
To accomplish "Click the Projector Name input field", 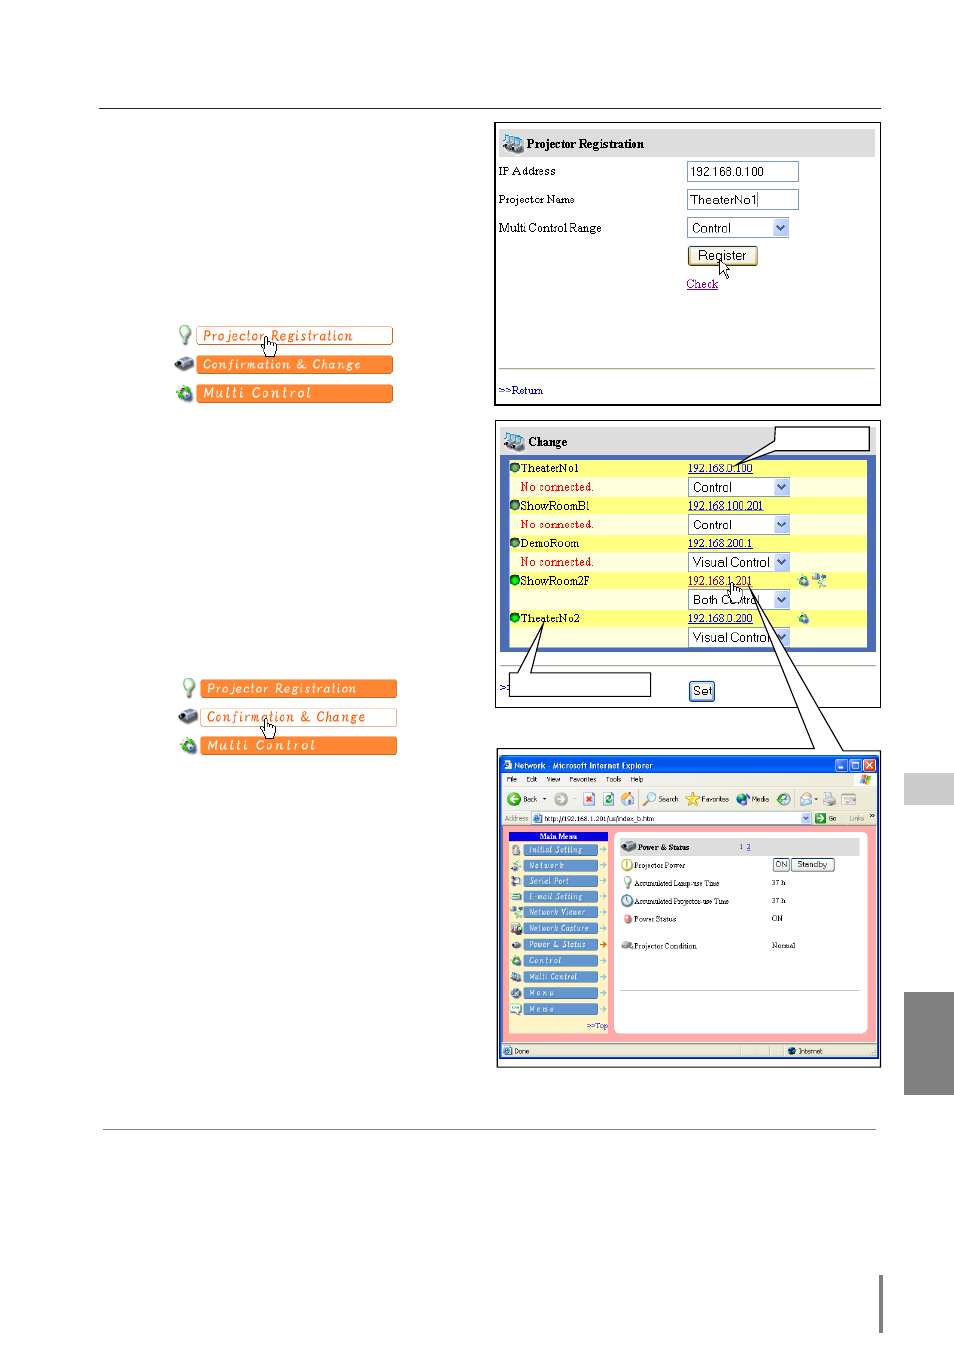I will coord(743,200).
